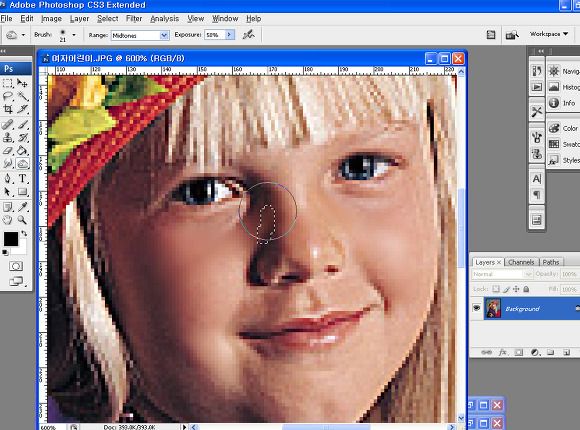Select the Lasso tool
This screenshot has height=430, width=580.
click(x=8, y=96)
